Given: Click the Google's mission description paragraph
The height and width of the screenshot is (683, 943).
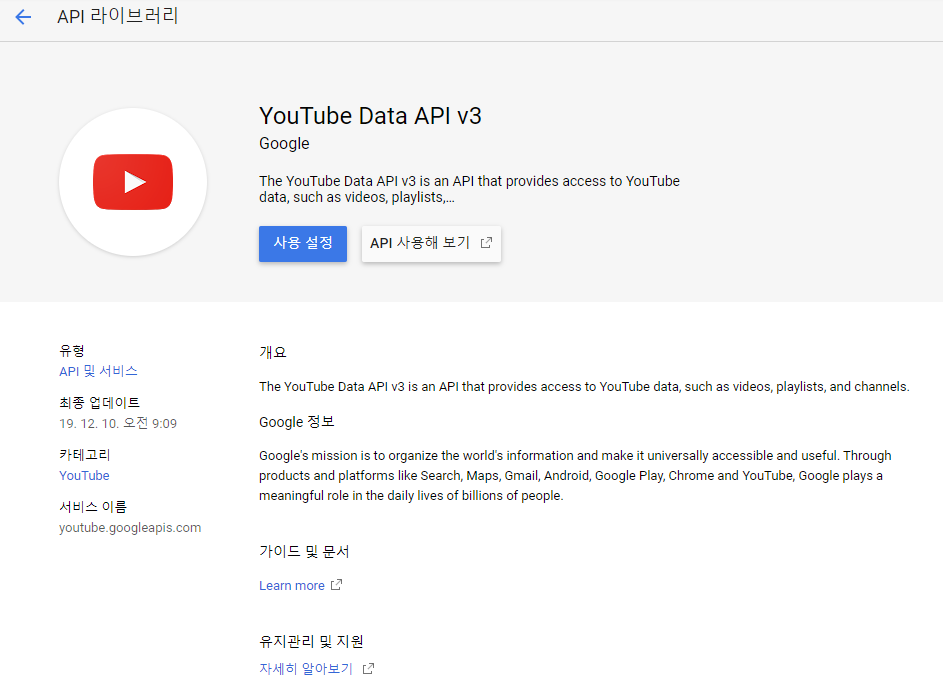Looking at the screenshot, I should click(x=575, y=476).
